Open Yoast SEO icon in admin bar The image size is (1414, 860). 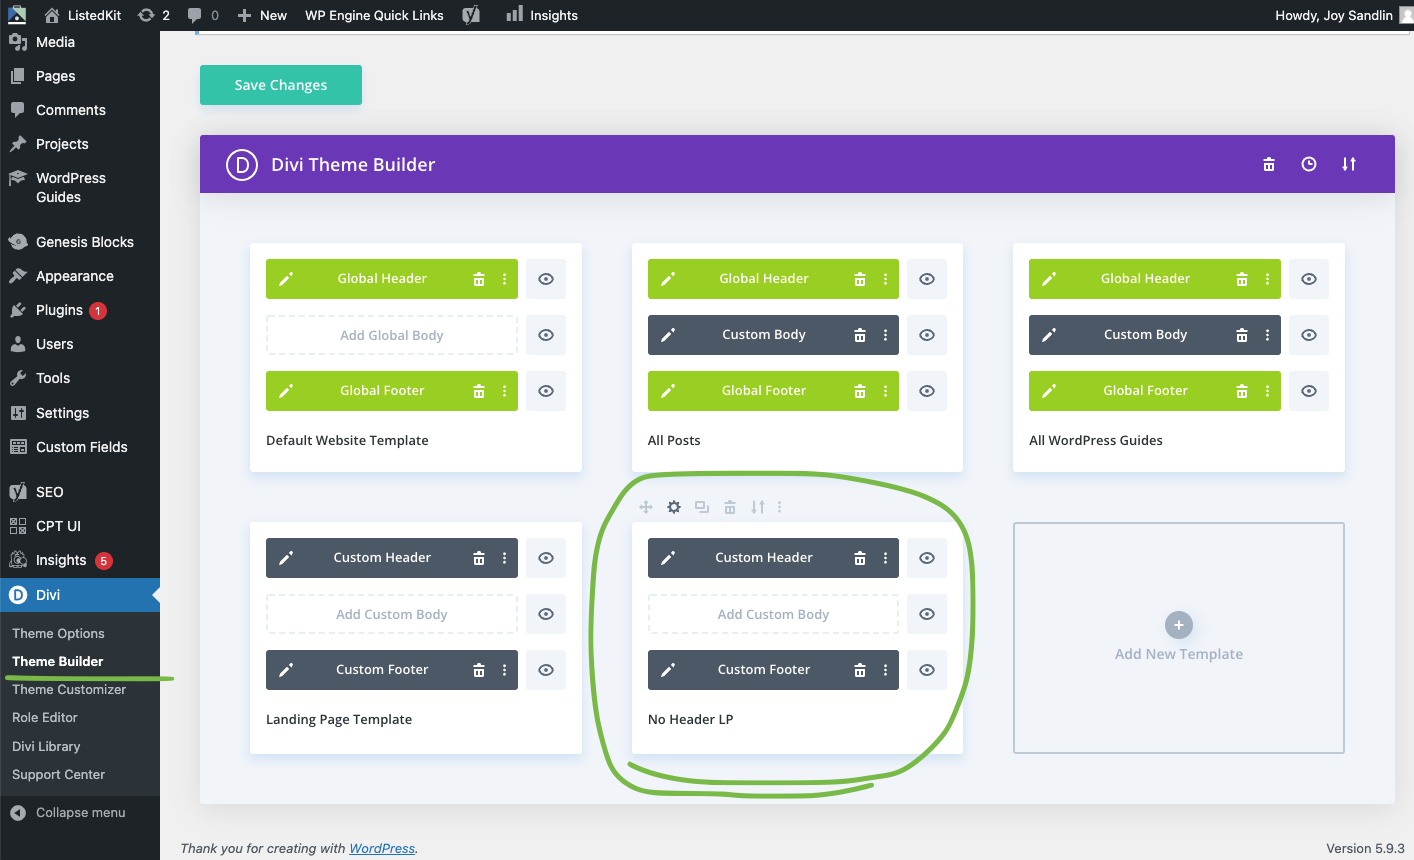(471, 15)
